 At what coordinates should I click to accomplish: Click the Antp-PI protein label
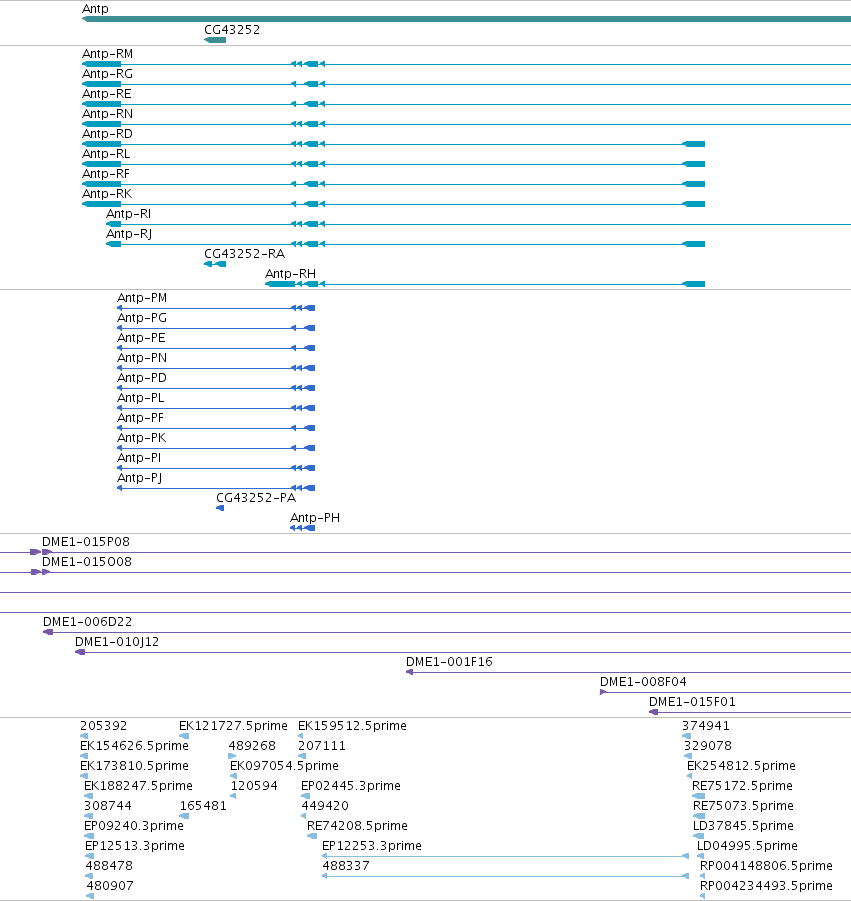[x=139, y=458]
